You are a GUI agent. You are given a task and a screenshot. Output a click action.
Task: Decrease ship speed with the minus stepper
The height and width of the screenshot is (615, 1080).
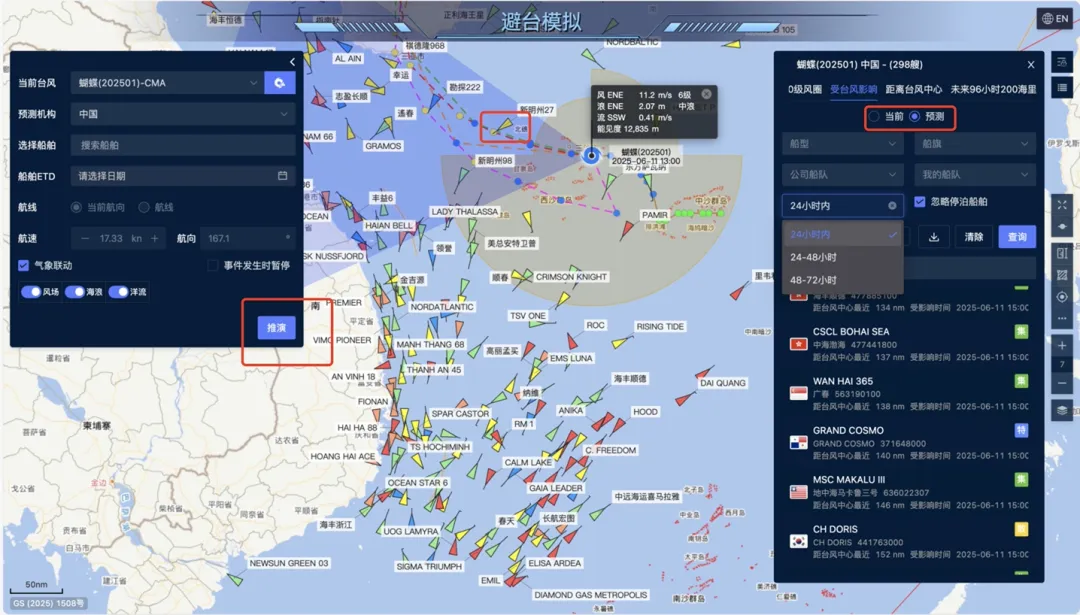85,238
